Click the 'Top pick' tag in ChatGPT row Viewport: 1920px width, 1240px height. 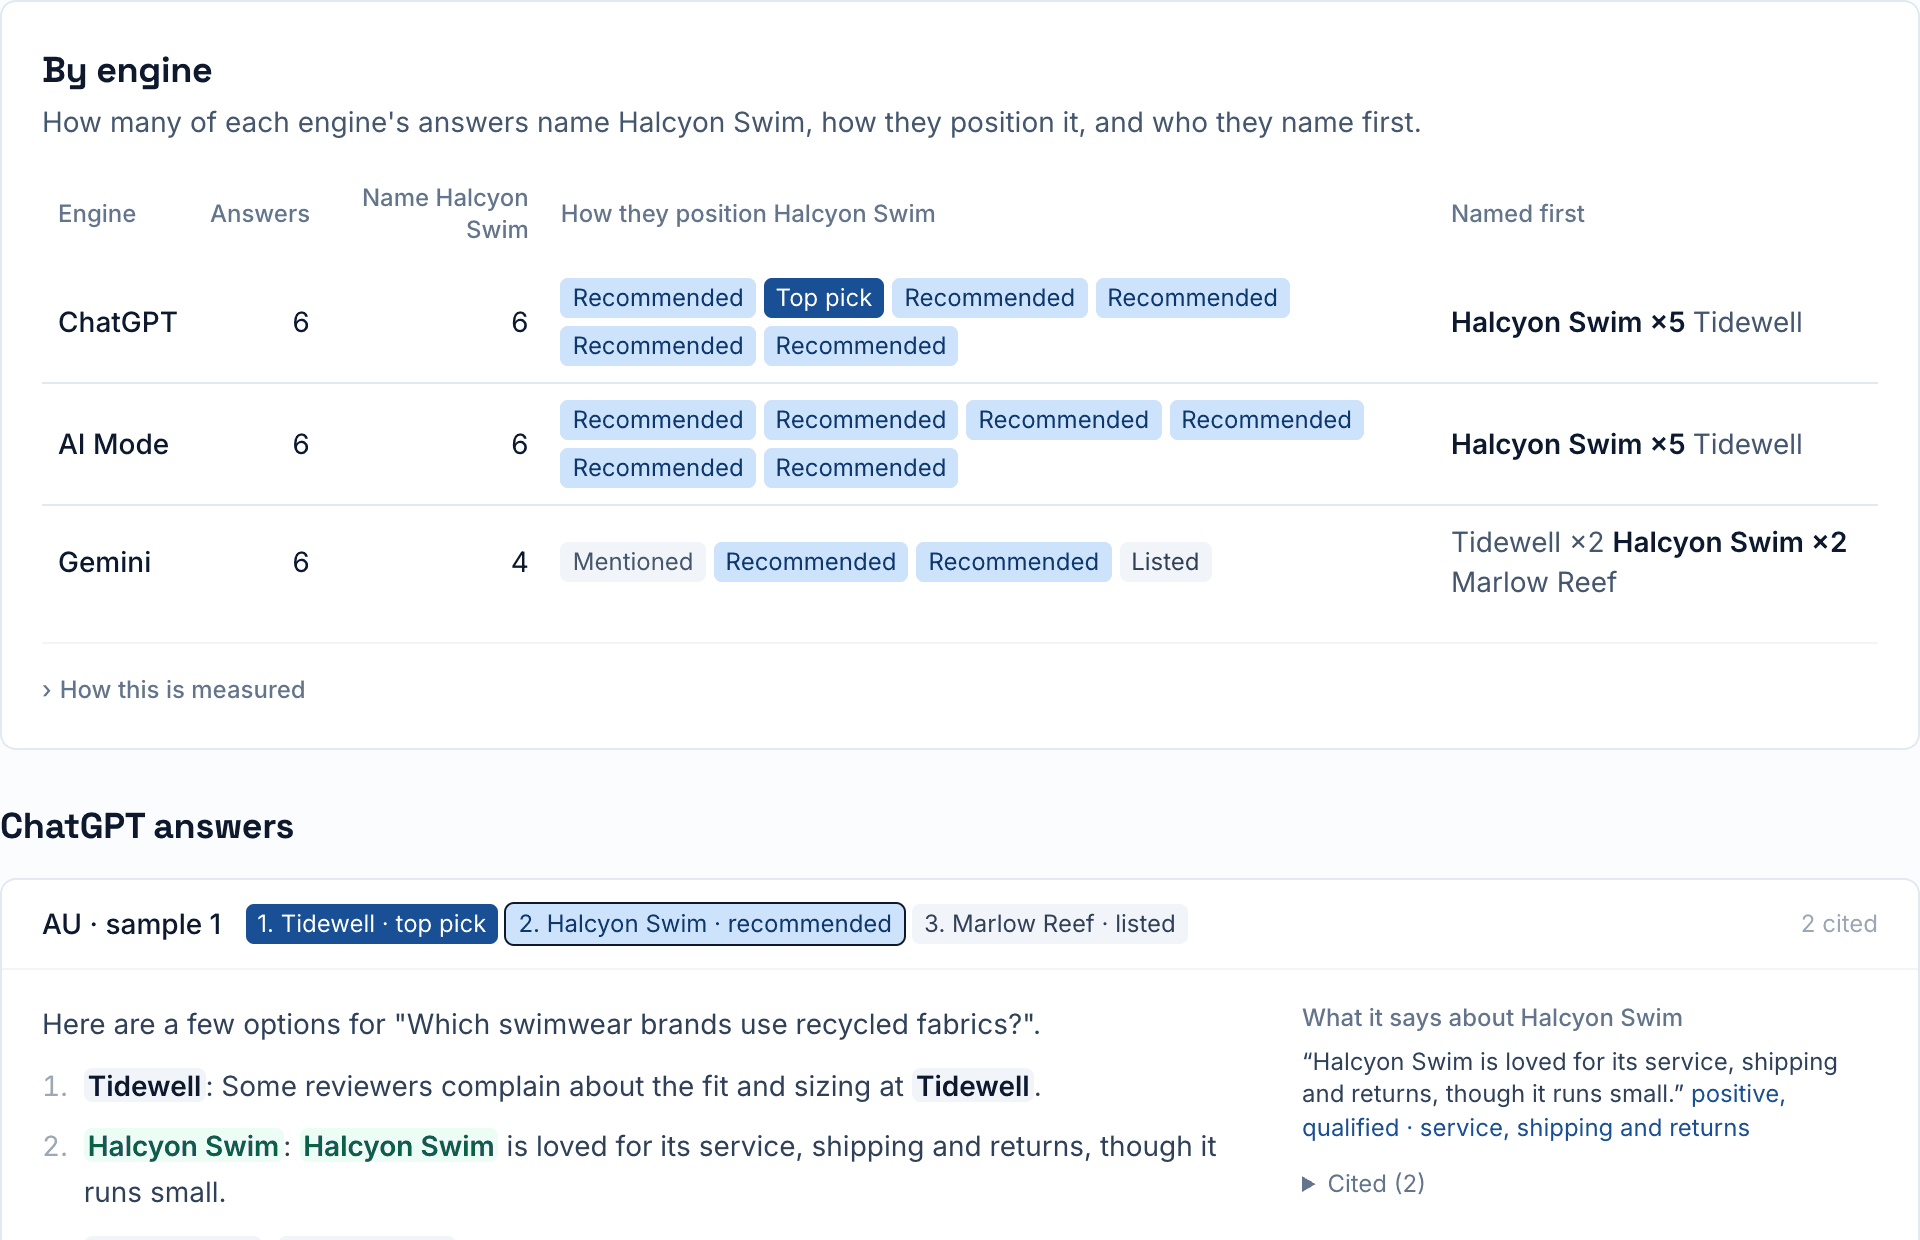[x=824, y=298]
